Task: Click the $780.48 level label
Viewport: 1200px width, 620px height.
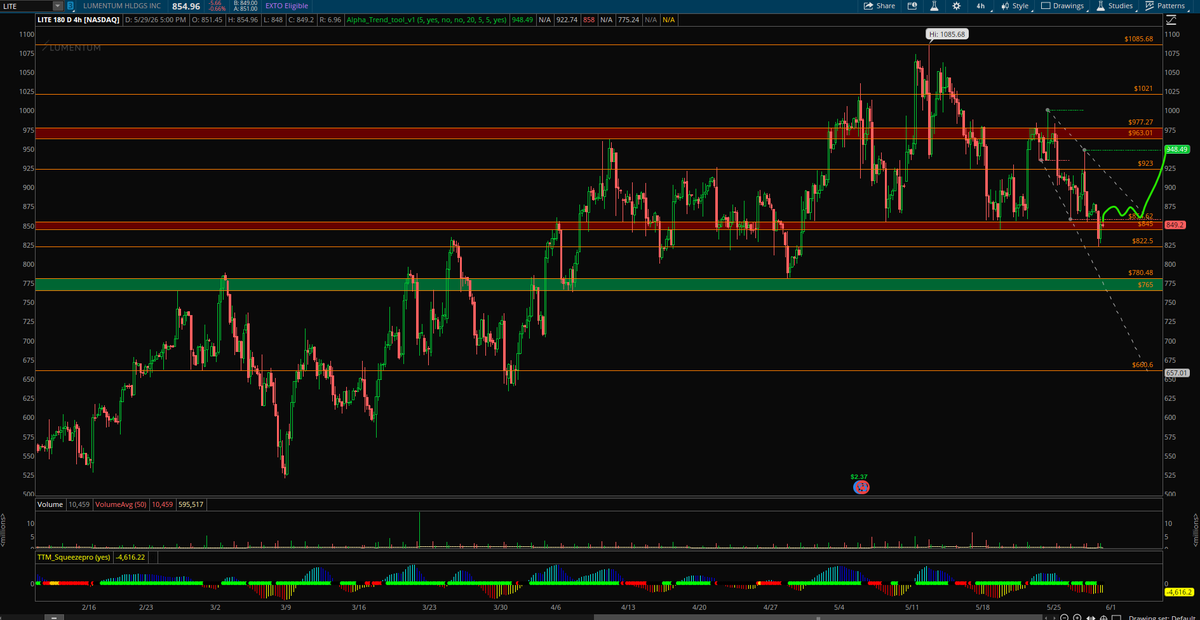Action: (x=1140, y=273)
